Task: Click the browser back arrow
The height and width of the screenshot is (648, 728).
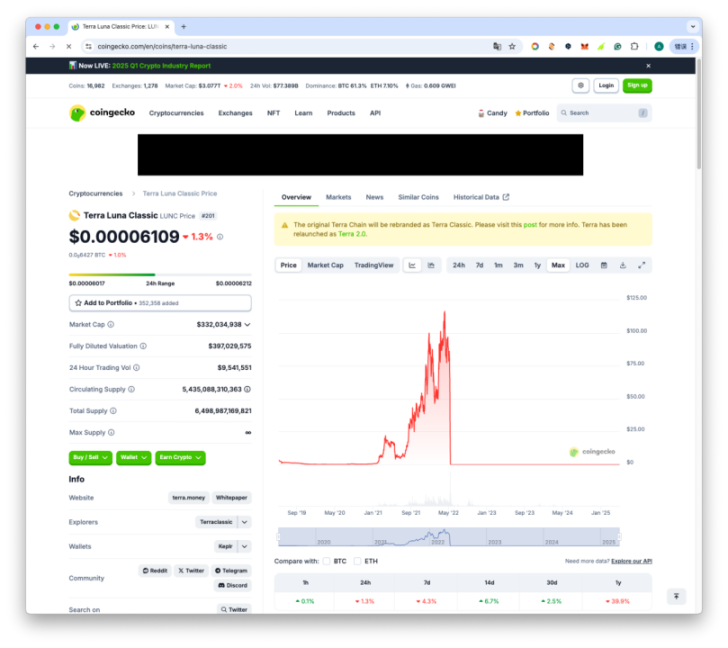Action: point(36,46)
